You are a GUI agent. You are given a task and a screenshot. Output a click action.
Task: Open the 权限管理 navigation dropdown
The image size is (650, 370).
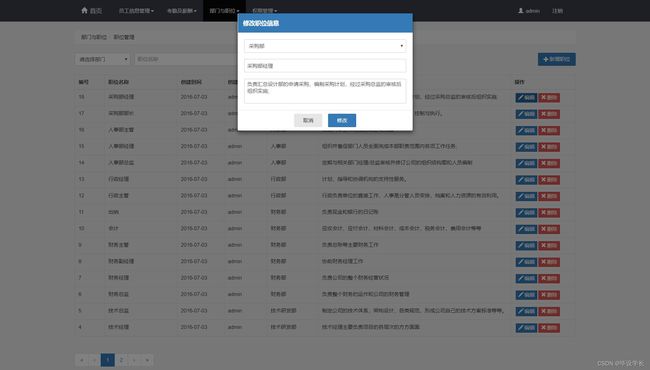coord(264,11)
